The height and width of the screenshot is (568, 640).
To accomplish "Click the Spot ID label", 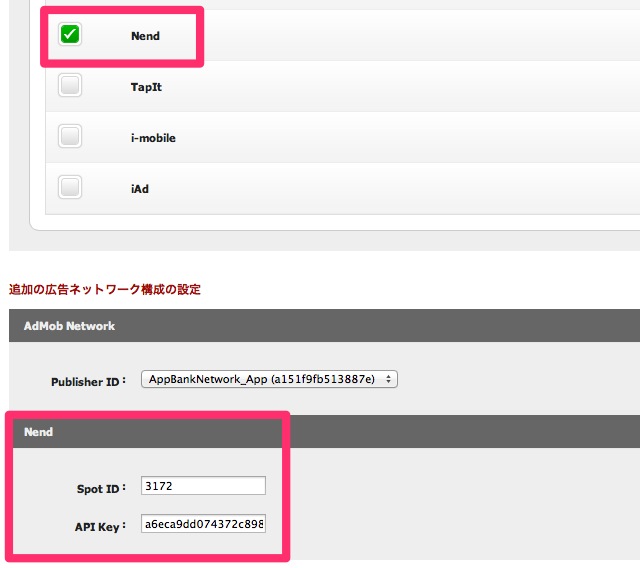I will (101, 488).
